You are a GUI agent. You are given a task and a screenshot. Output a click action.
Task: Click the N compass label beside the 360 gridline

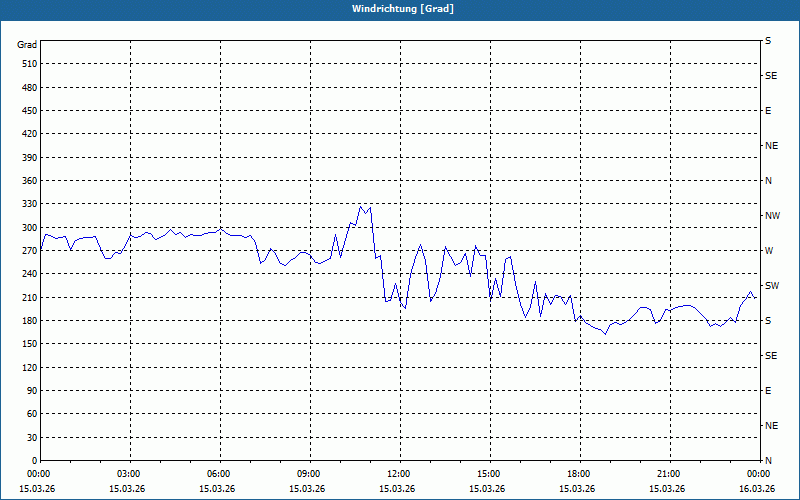(768, 181)
